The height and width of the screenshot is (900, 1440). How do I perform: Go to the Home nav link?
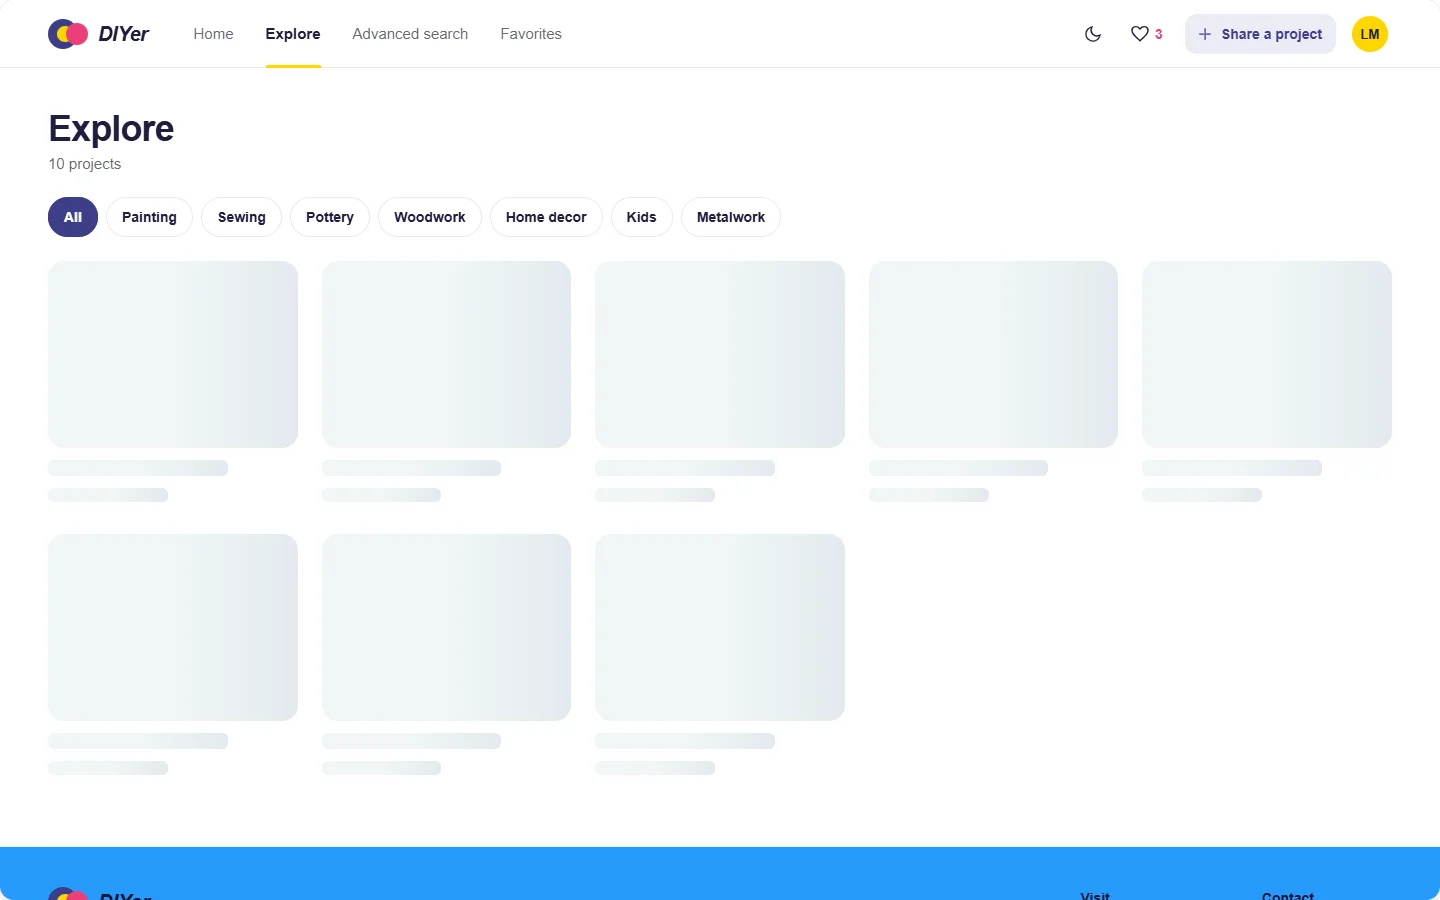[213, 34]
